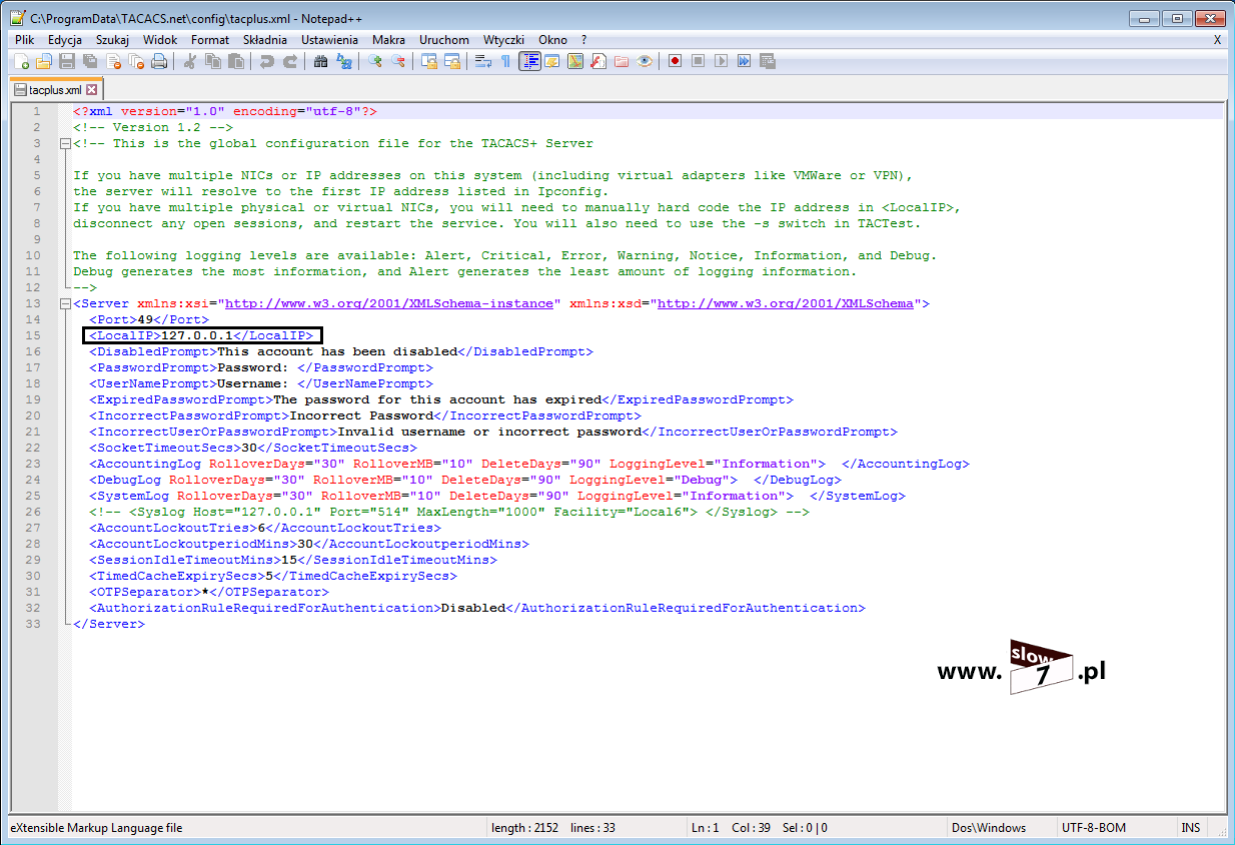Open the Document Map panel icon

575,61
